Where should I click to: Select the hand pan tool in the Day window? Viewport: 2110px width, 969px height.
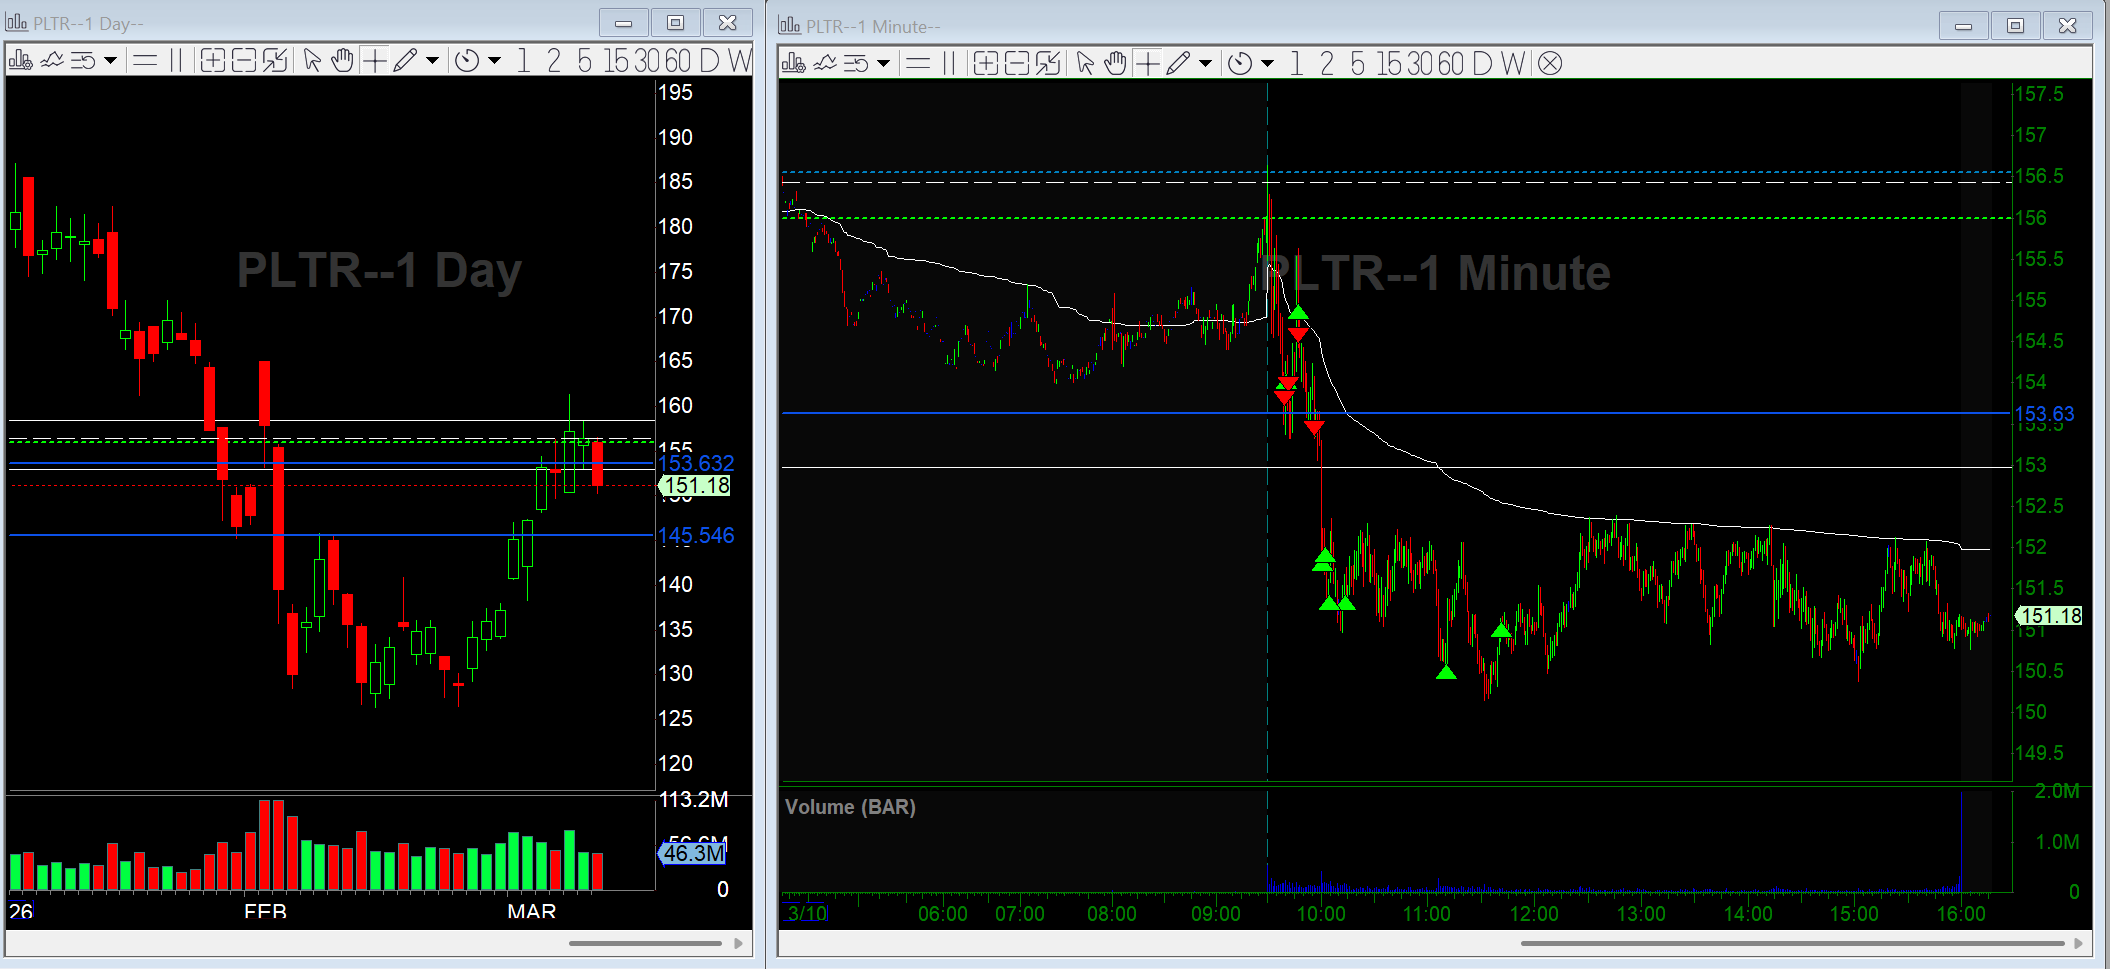343,61
